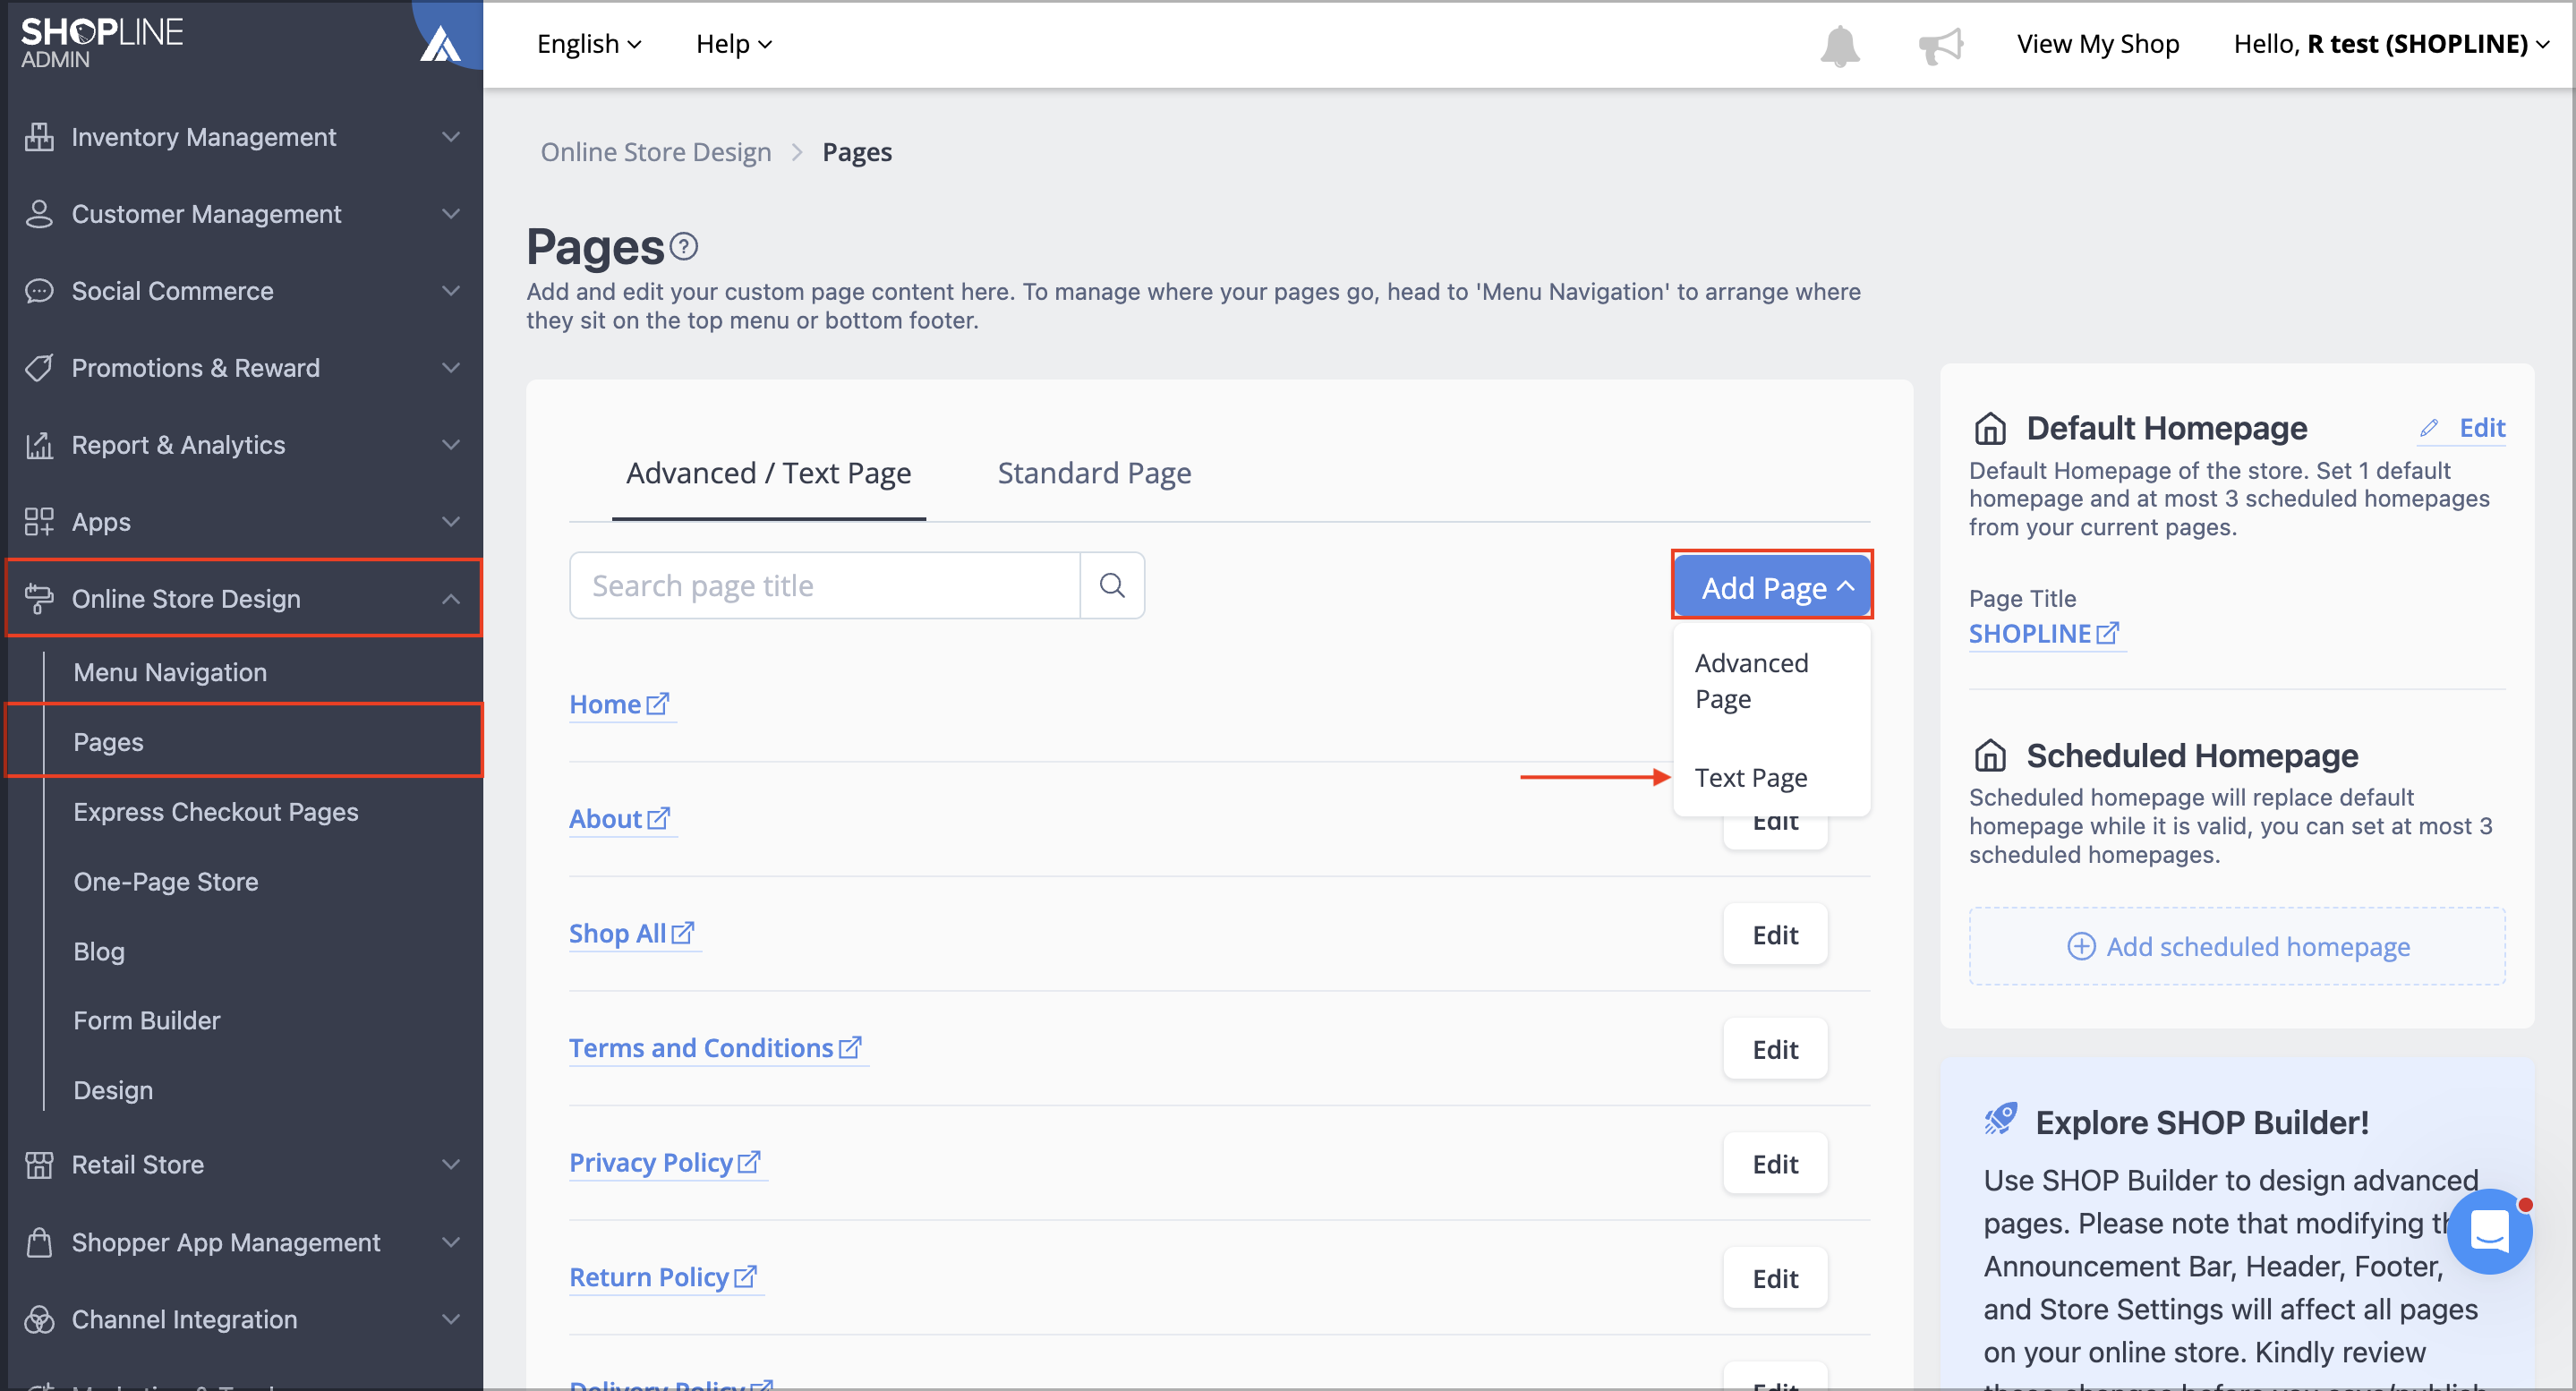The height and width of the screenshot is (1391, 2576).
Task: Click the external link icon next to About
Action: tap(659, 819)
